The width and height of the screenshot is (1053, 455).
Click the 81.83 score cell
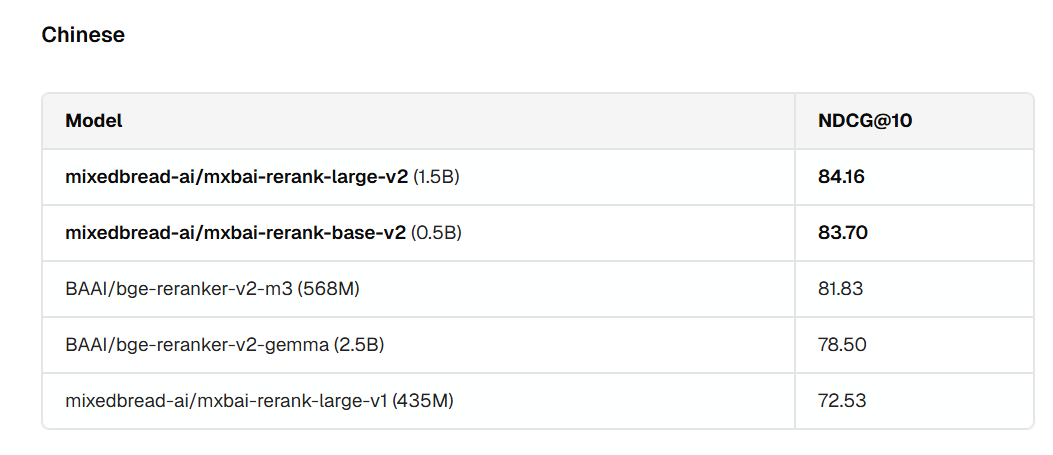pyautogui.click(x=840, y=289)
